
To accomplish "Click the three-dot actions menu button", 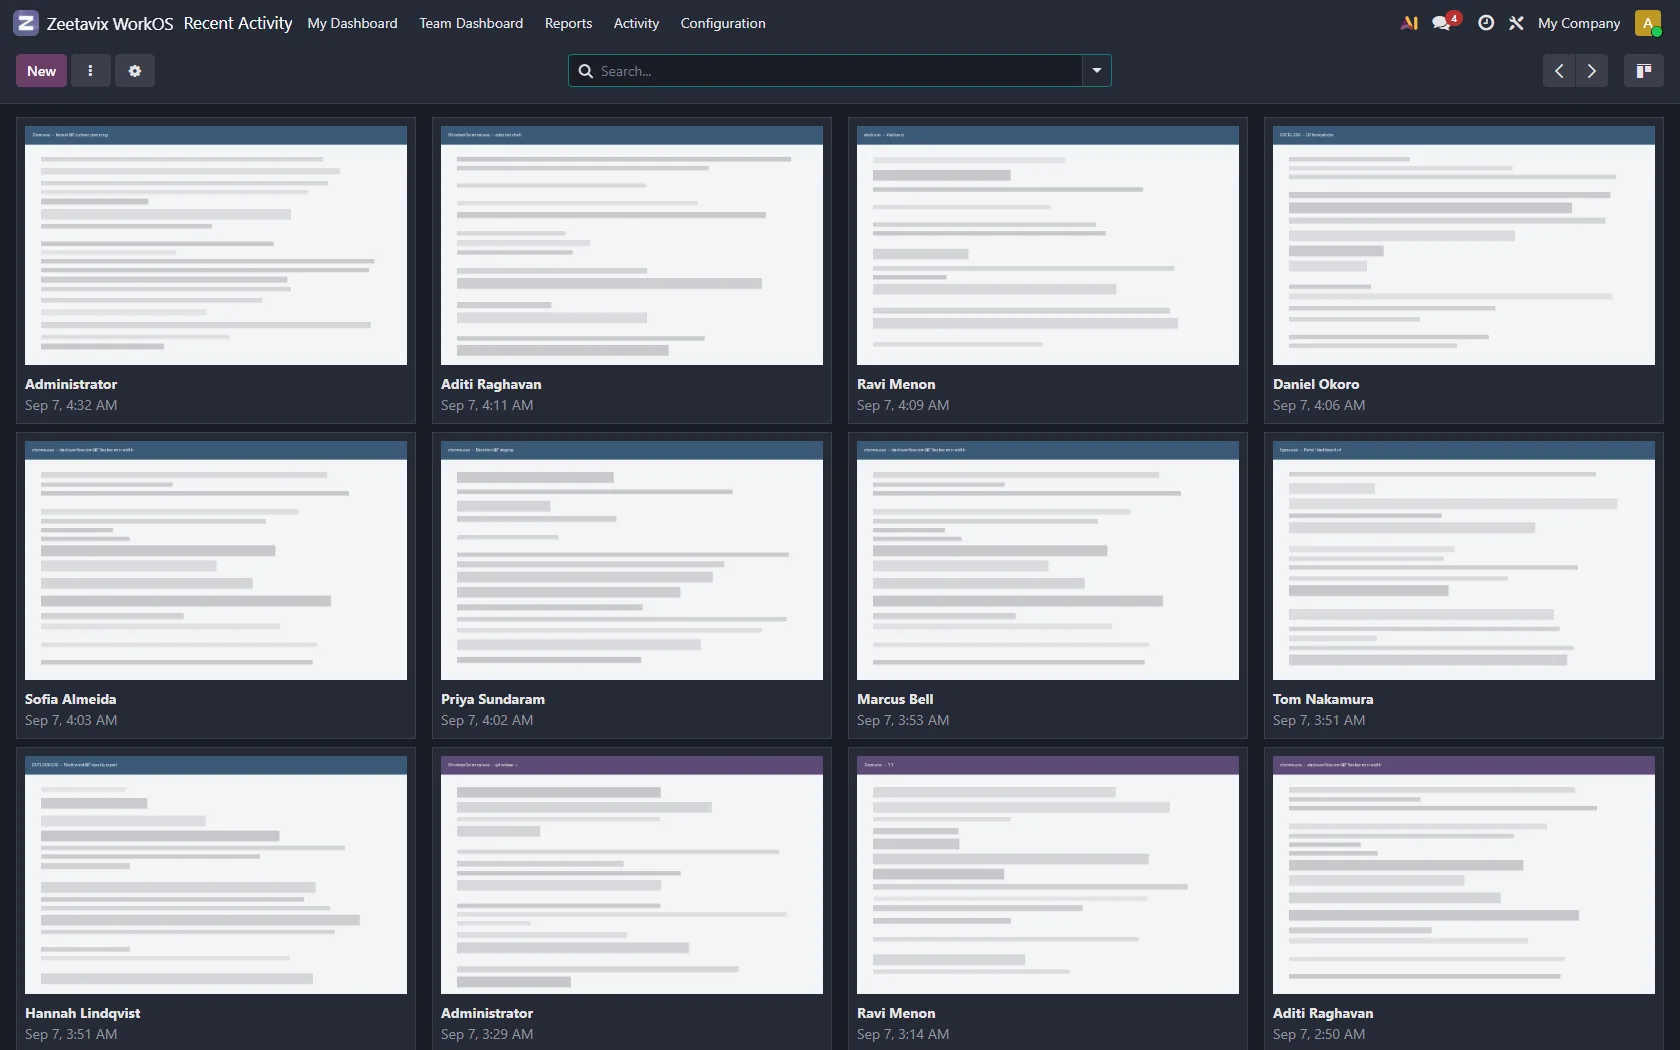I will pos(90,71).
